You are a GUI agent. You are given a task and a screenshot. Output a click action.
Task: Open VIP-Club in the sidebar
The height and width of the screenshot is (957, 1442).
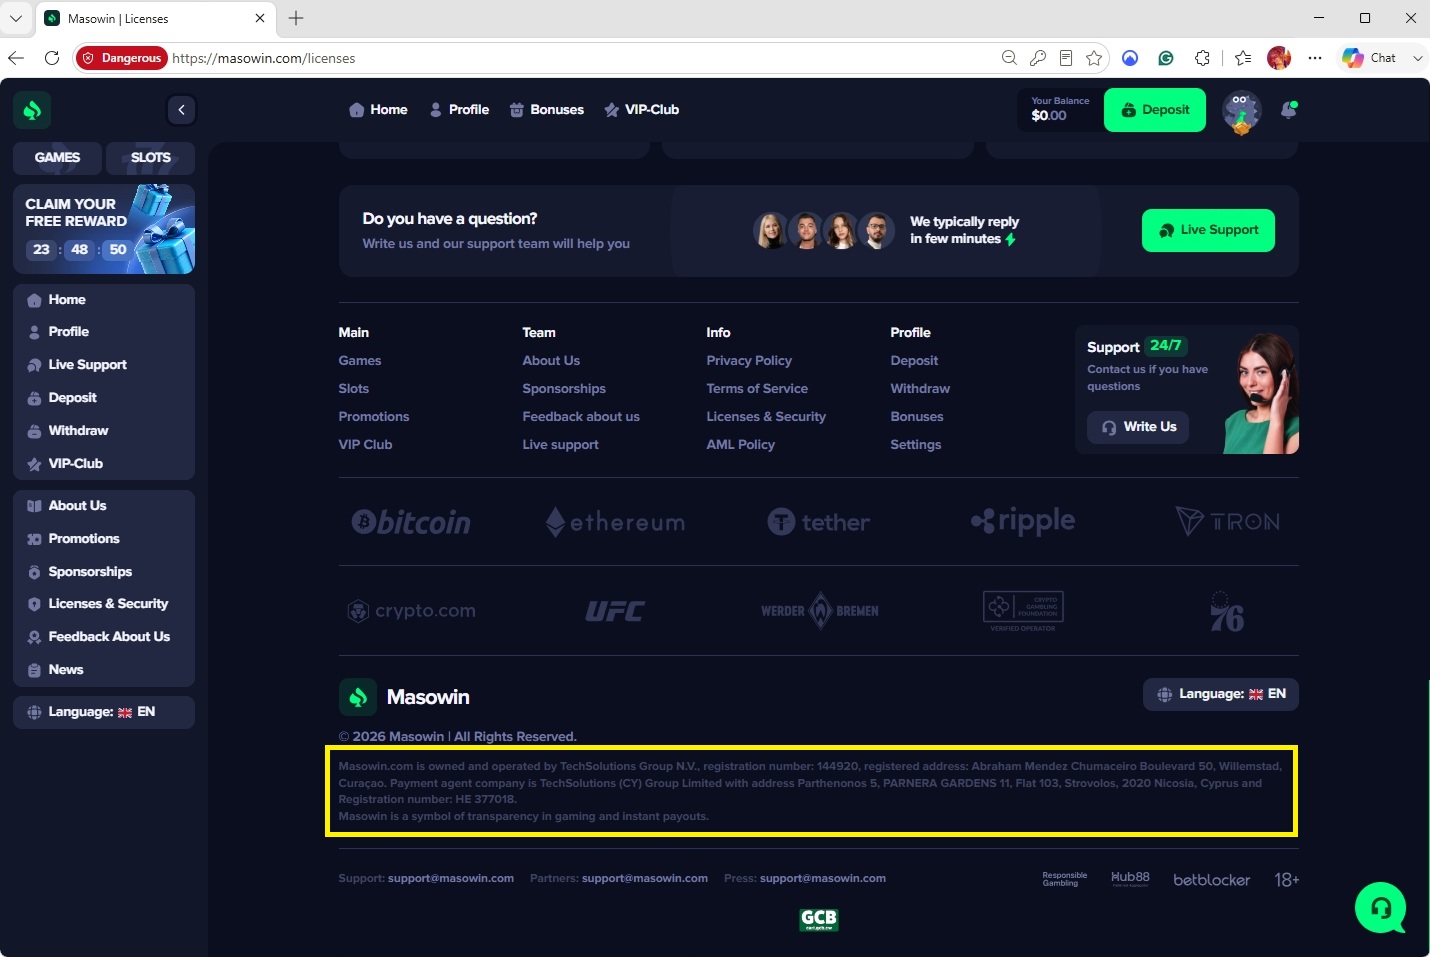(x=104, y=464)
